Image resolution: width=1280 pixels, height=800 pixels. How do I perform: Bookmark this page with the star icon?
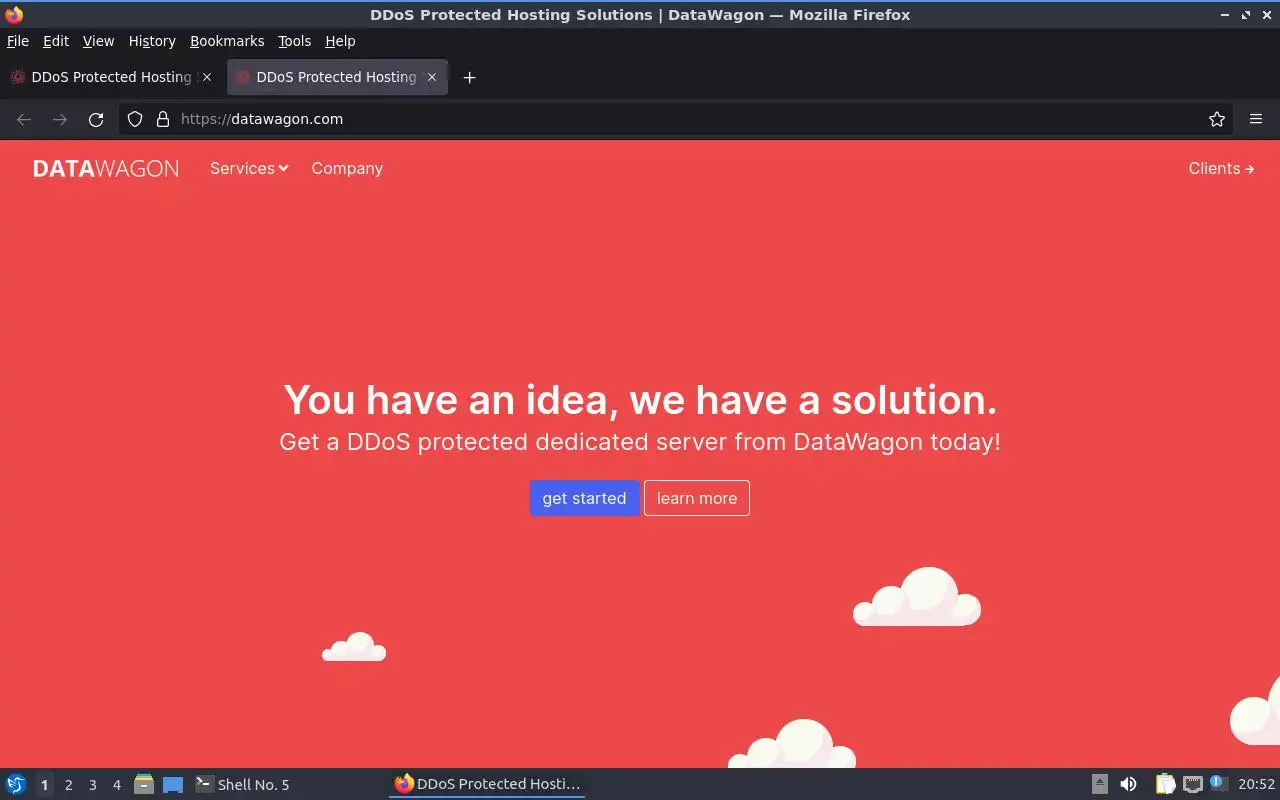tap(1217, 119)
